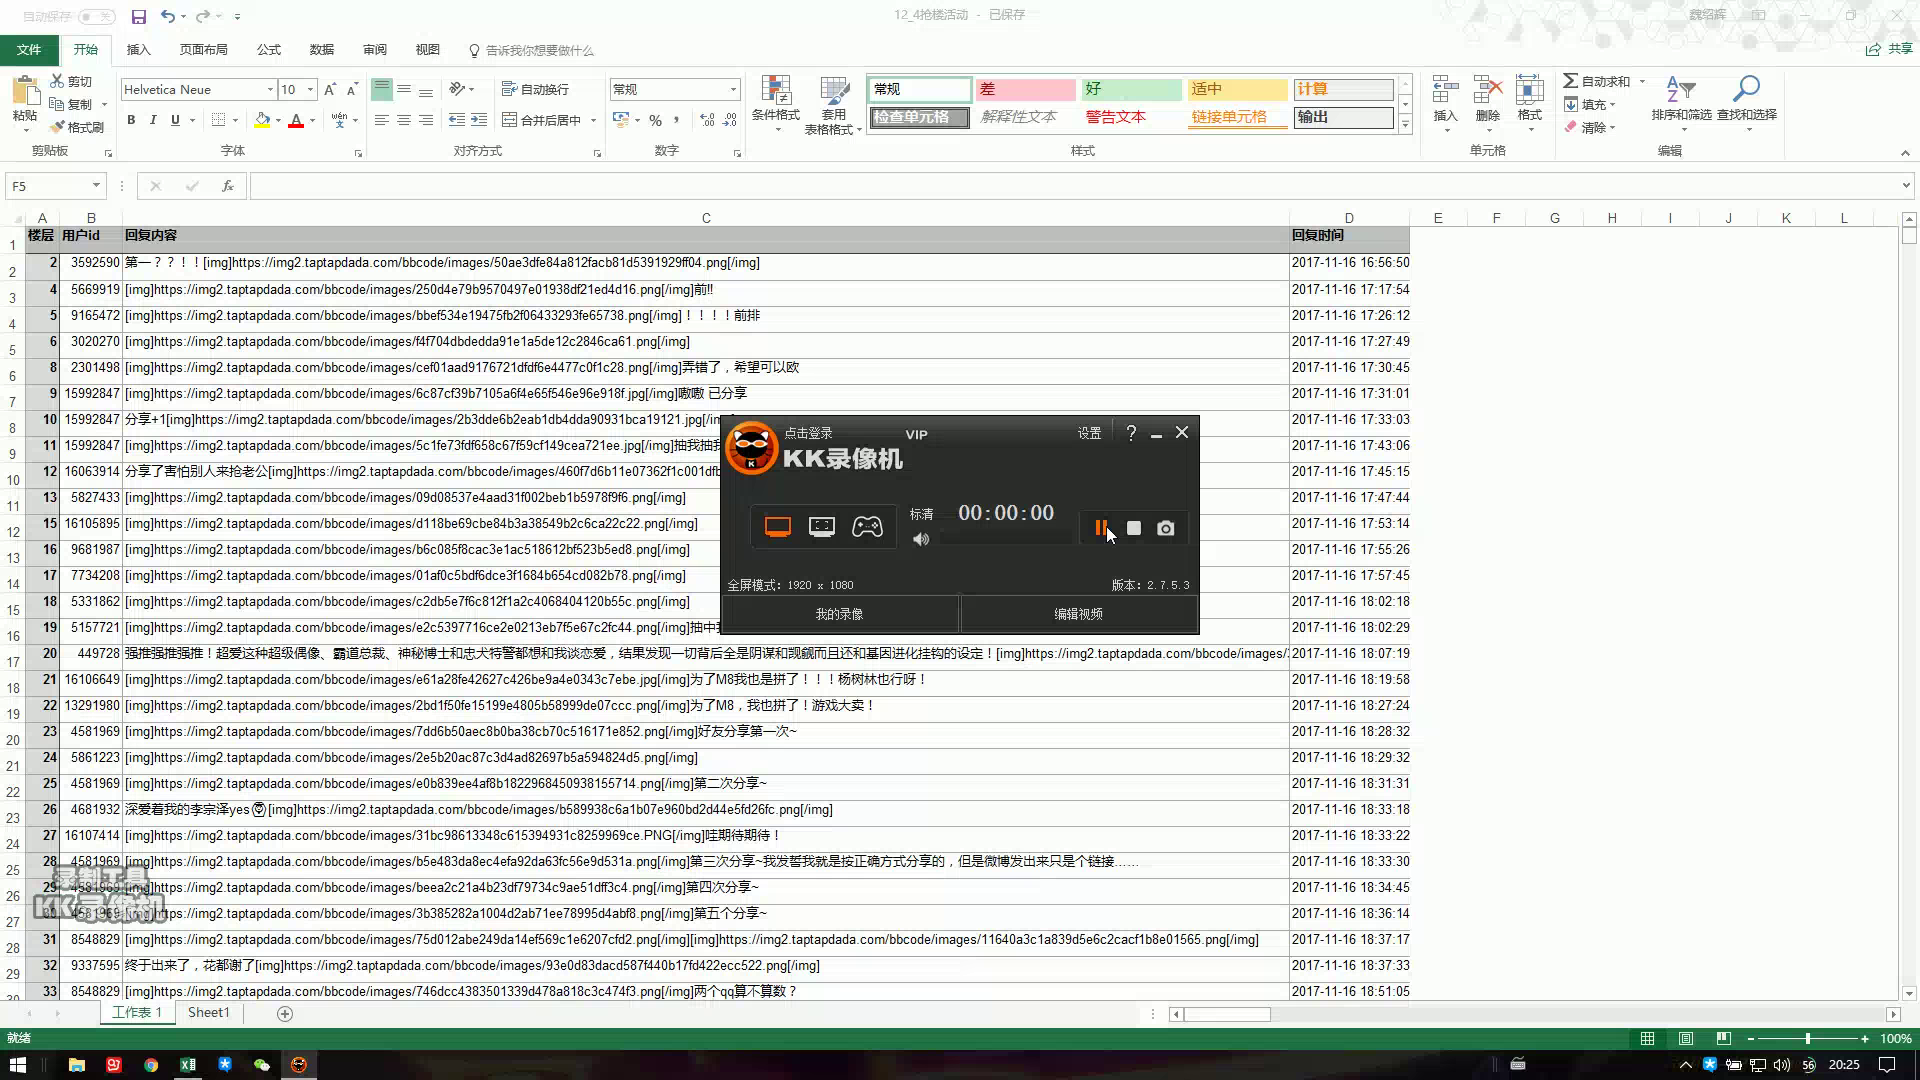
Task: Take a screenshot with the camera icon
Action: (x=1166, y=528)
